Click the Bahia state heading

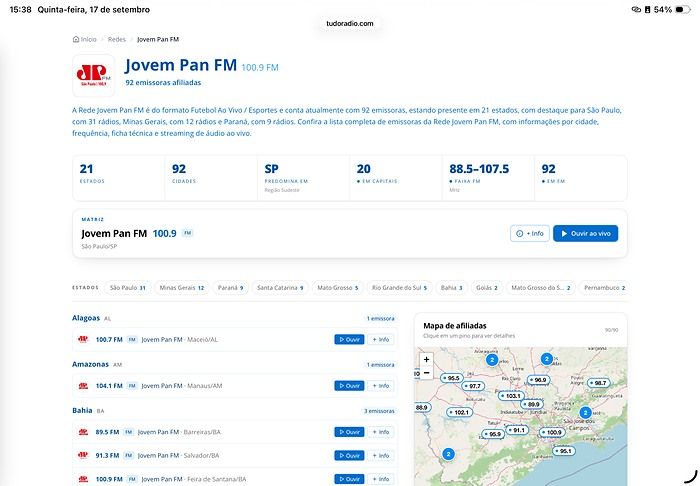pyautogui.click(x=82, y=411)
